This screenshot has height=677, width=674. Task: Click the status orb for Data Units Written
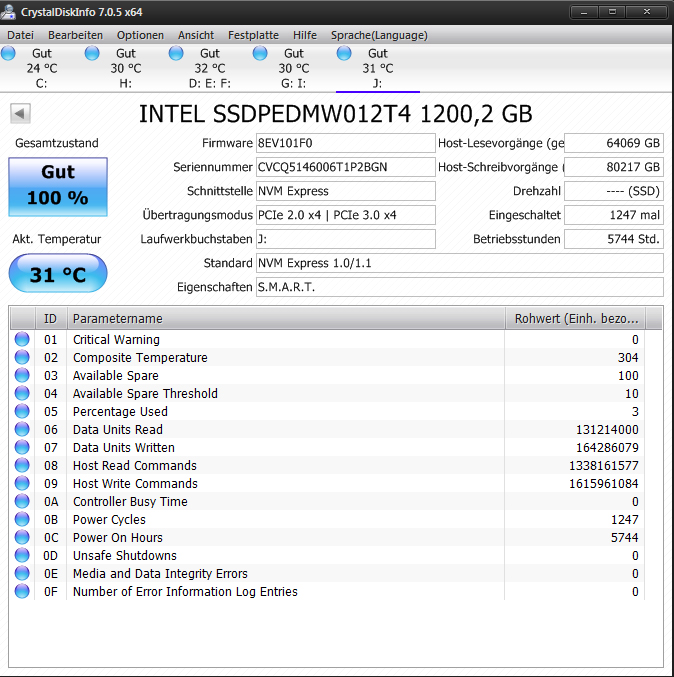tap(22, 447)
